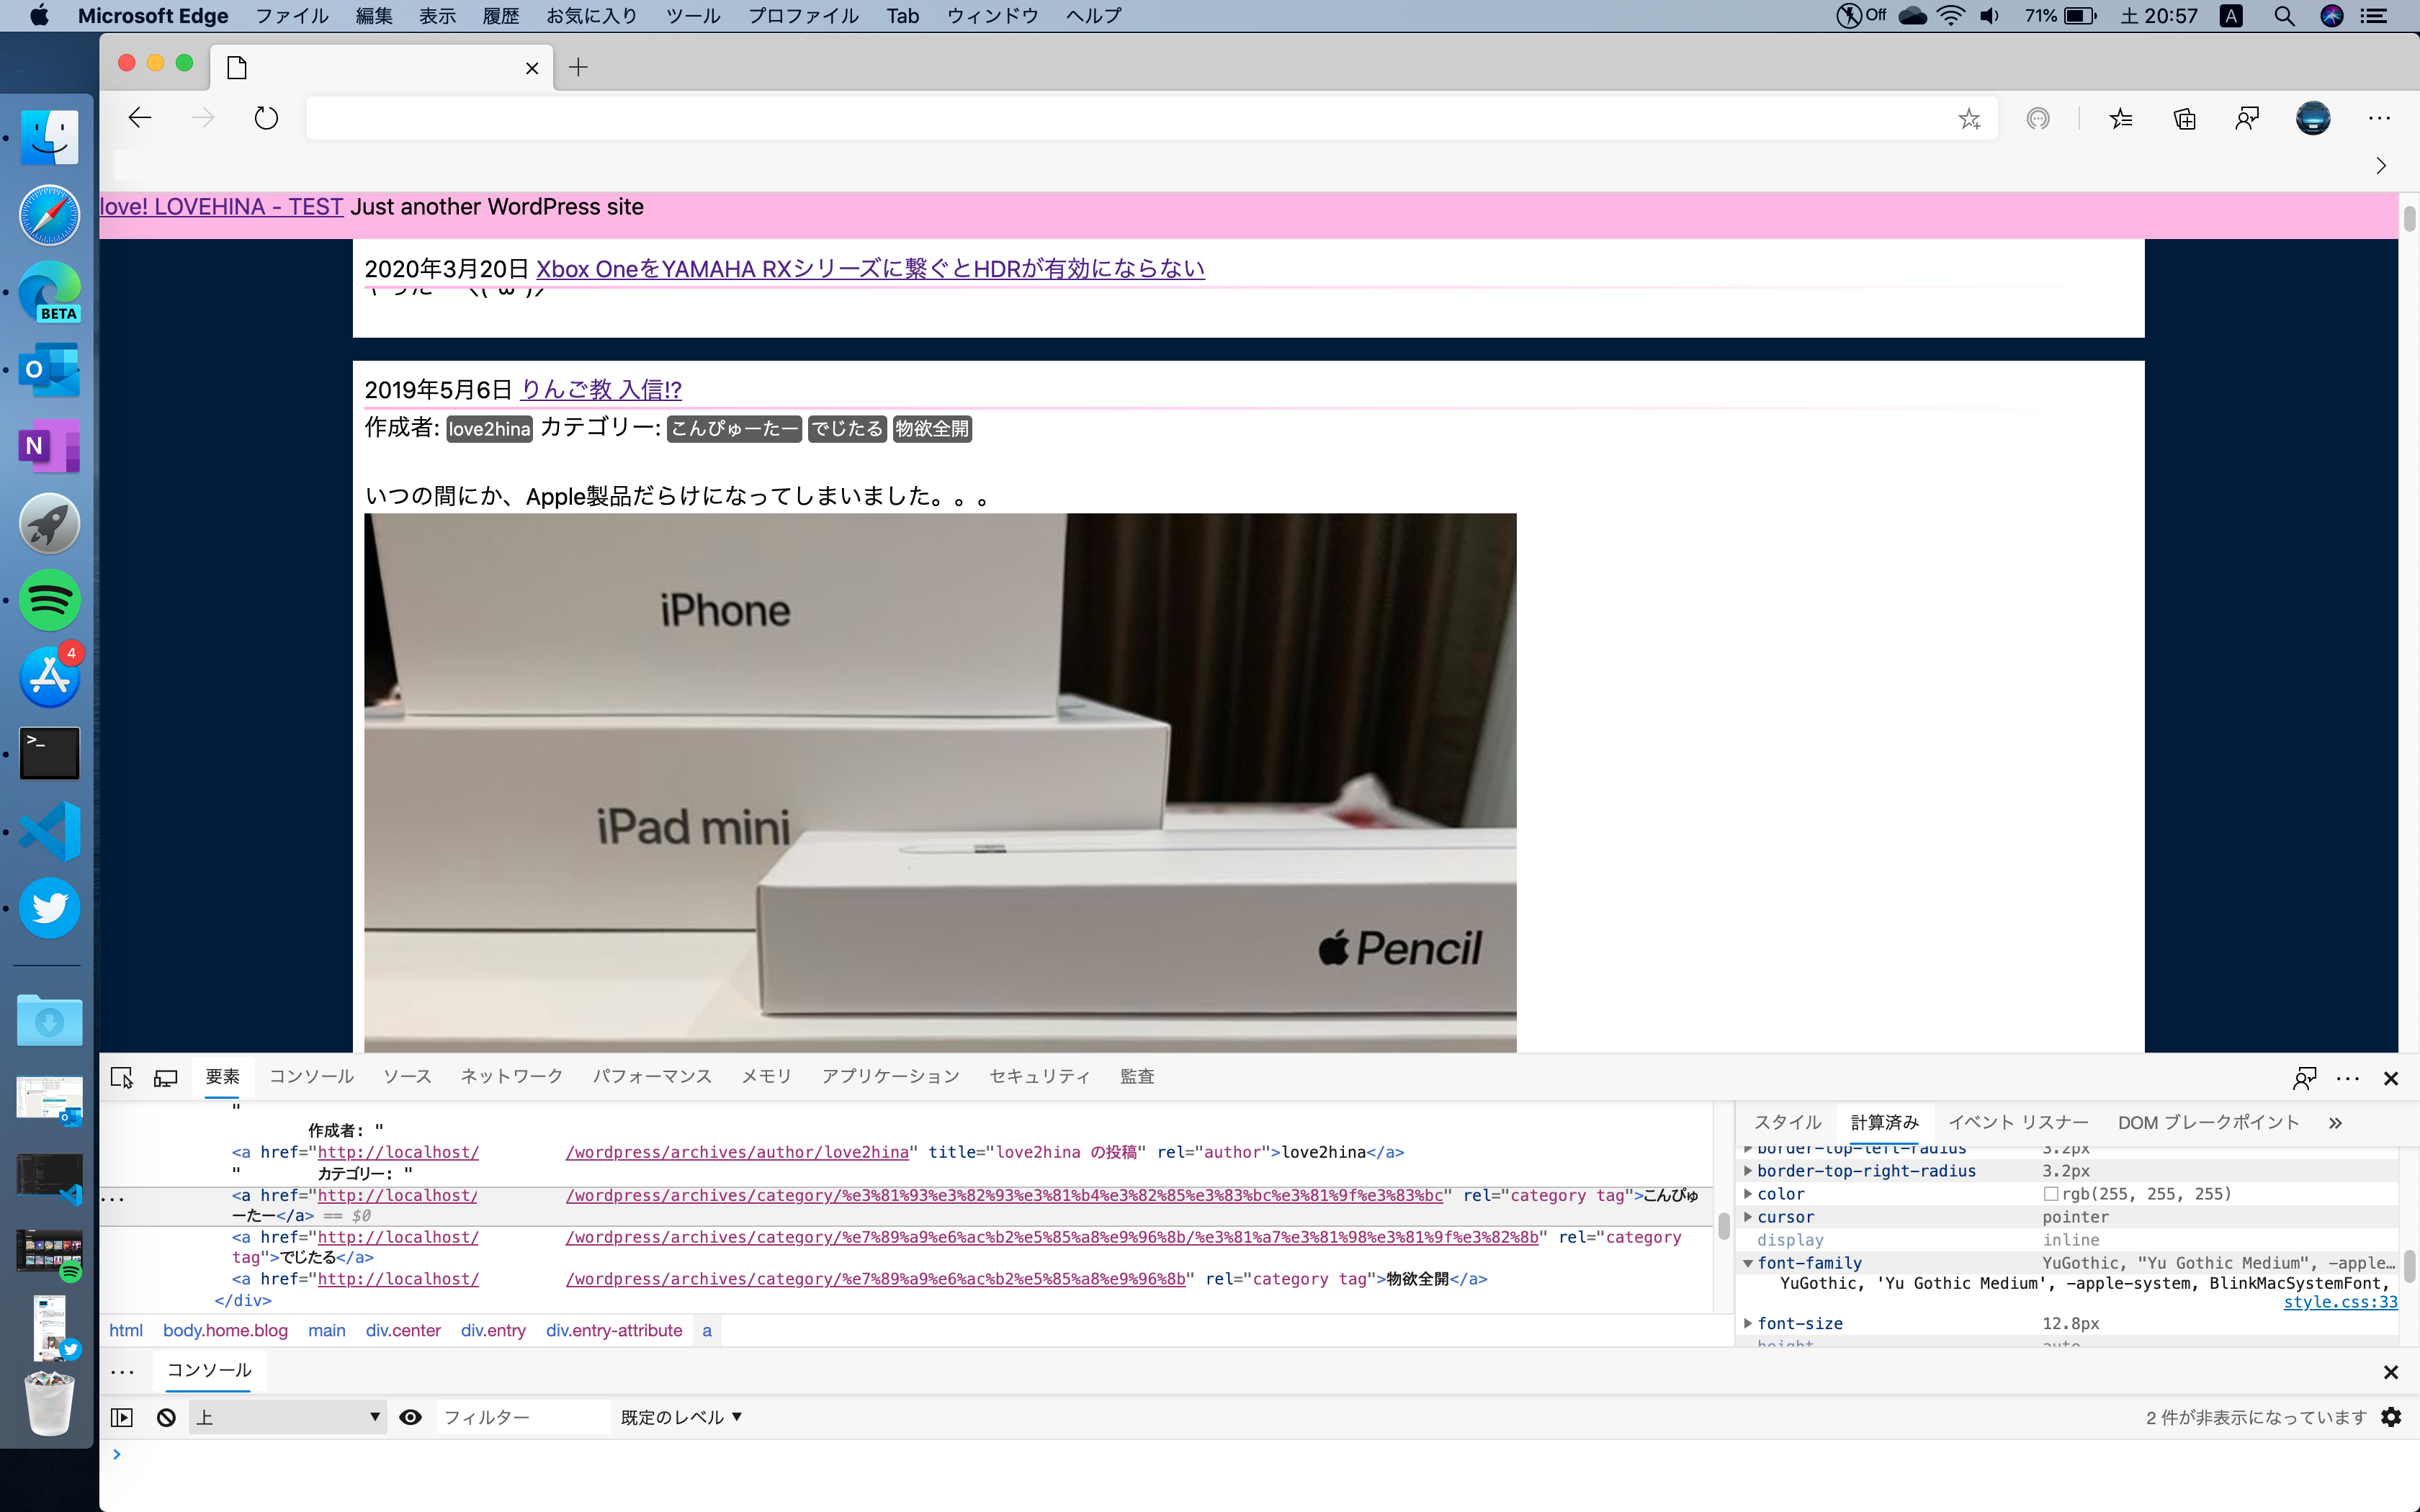This screenshot has height=1512, width=2420.
Task: Select div.entry-attribute in breadcrumb
Action: 614,1330
